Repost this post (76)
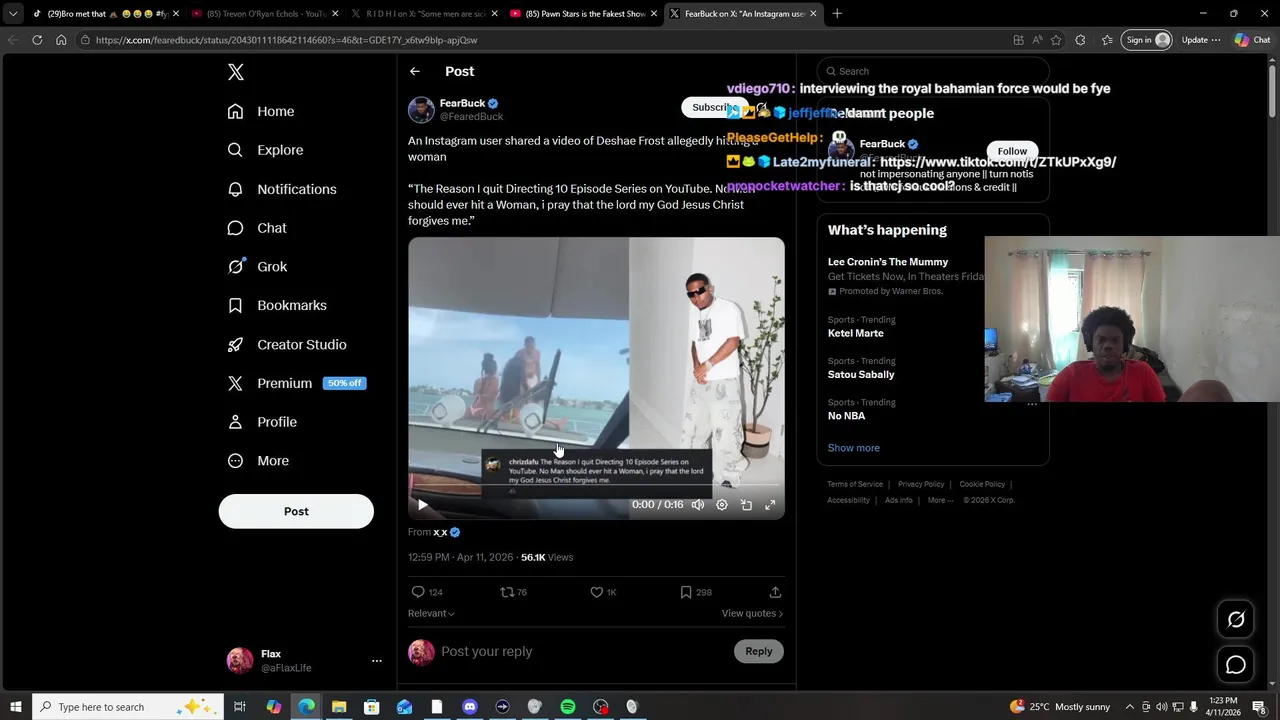This screenshot has width=1280, height=720. [x=514, y=592]
